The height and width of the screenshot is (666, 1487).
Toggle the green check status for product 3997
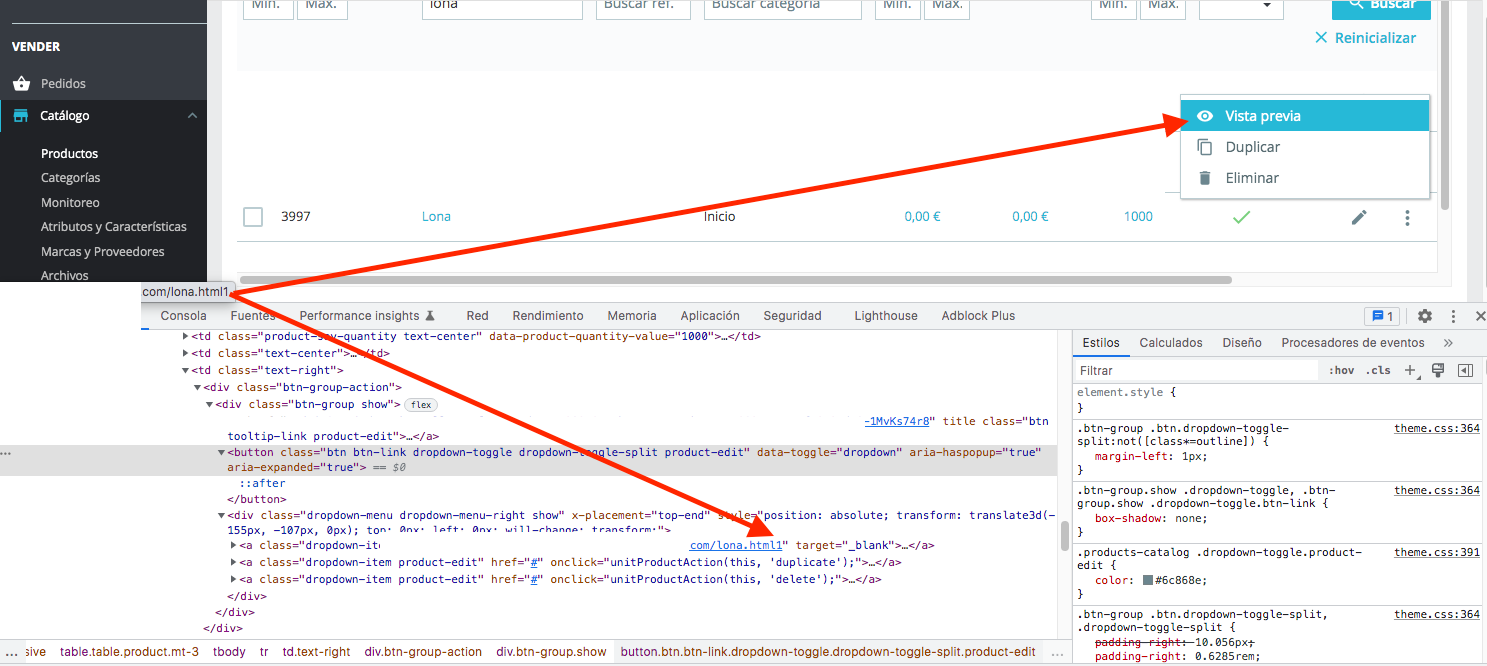(x=1241, y=217)
